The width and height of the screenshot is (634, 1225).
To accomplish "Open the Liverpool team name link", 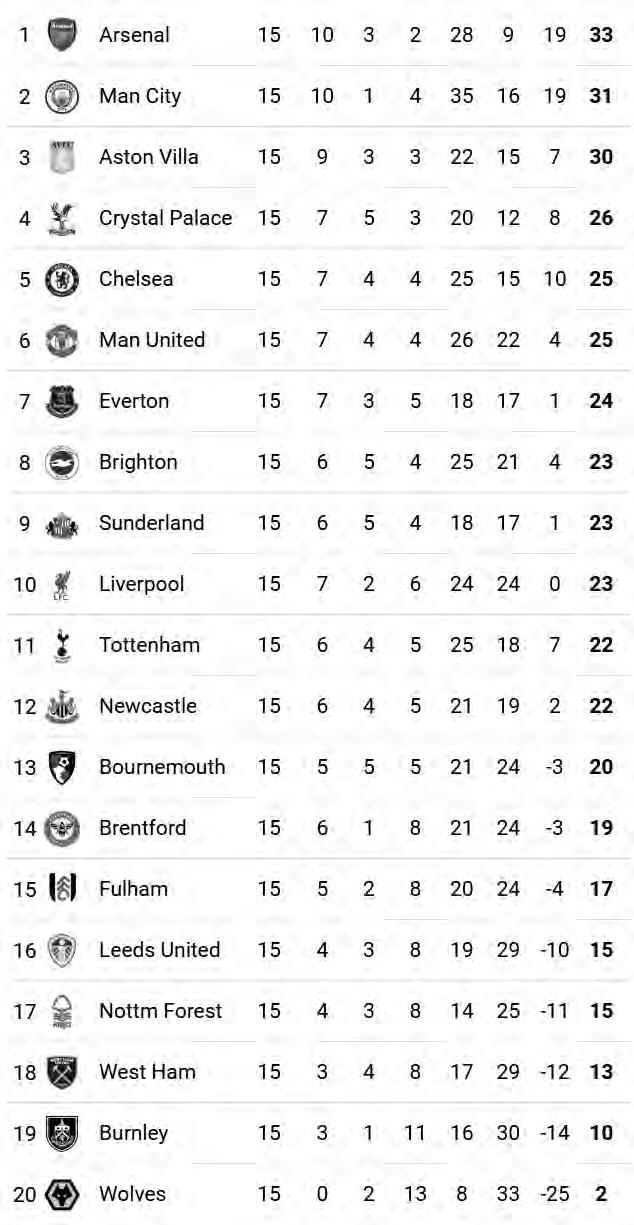I will coord(142,584).
